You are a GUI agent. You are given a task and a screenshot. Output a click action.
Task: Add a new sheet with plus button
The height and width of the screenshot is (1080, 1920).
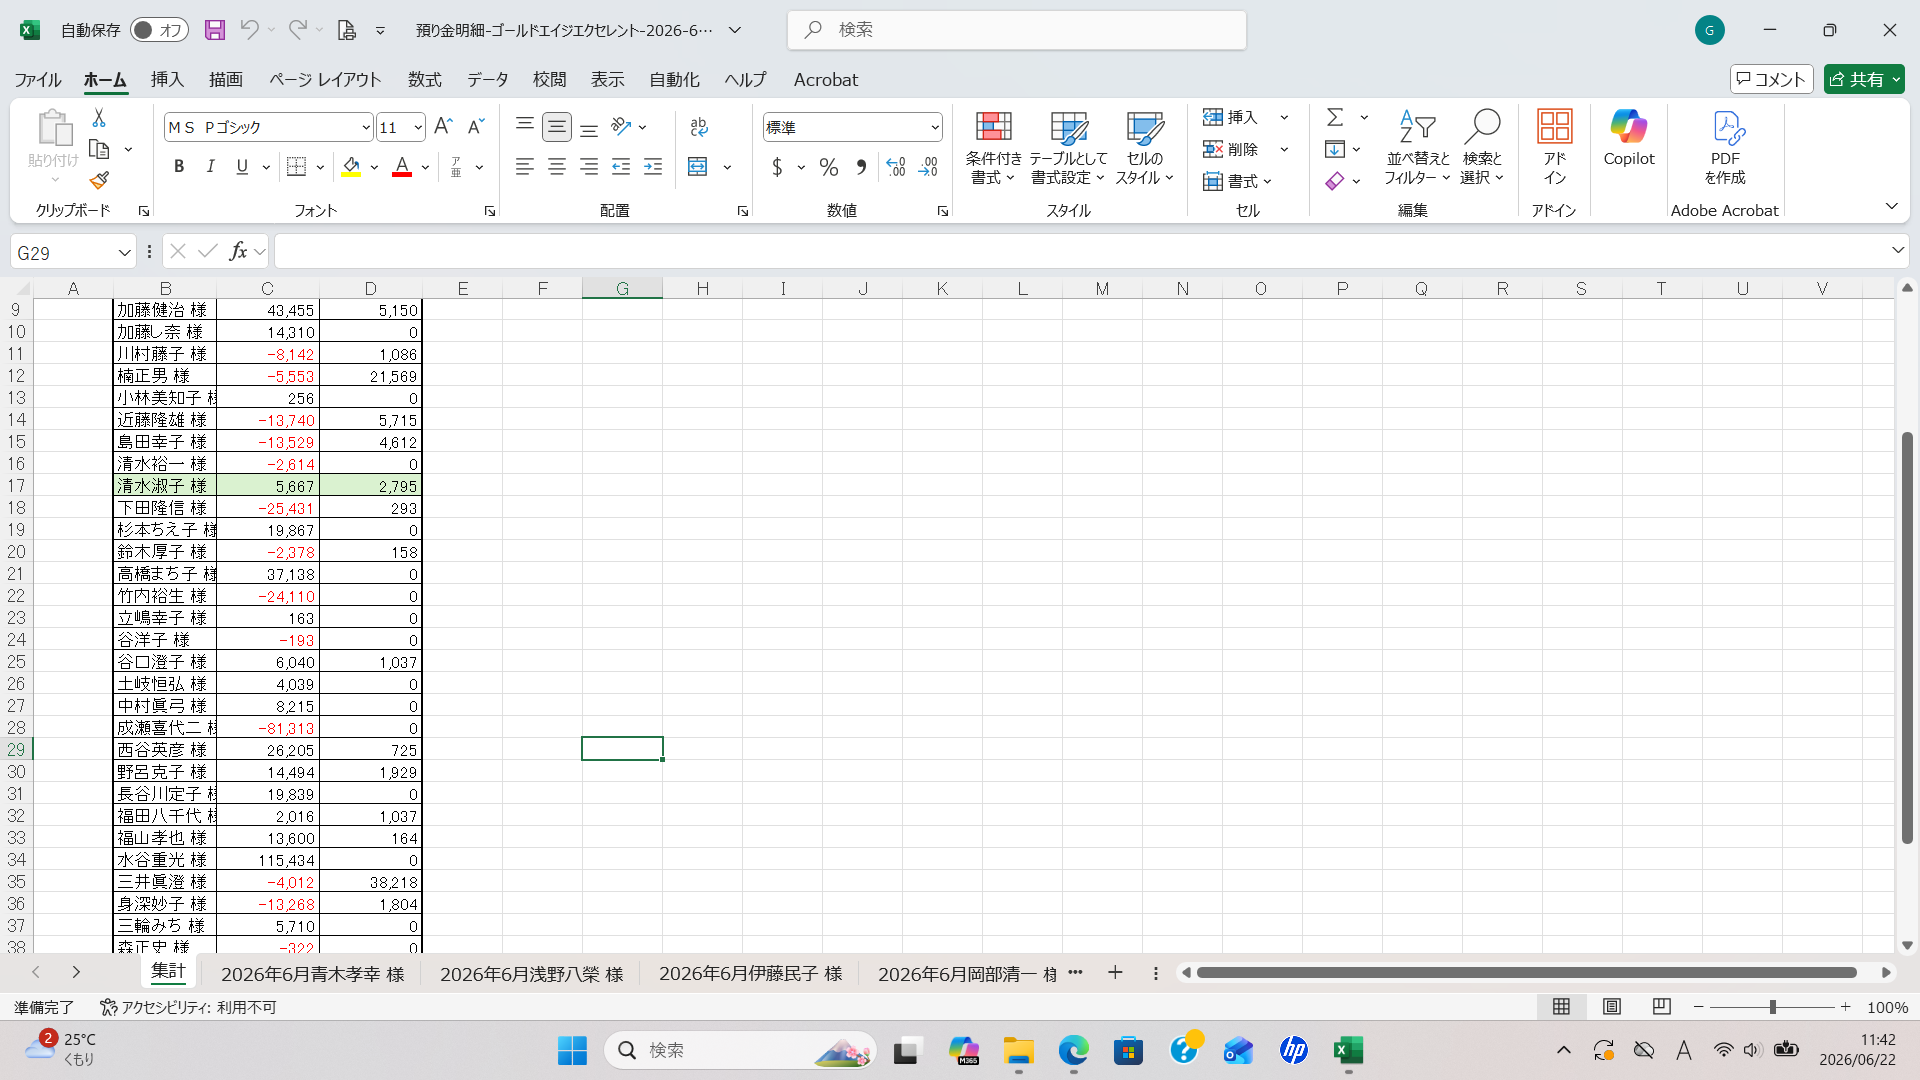click(1115, 973)
